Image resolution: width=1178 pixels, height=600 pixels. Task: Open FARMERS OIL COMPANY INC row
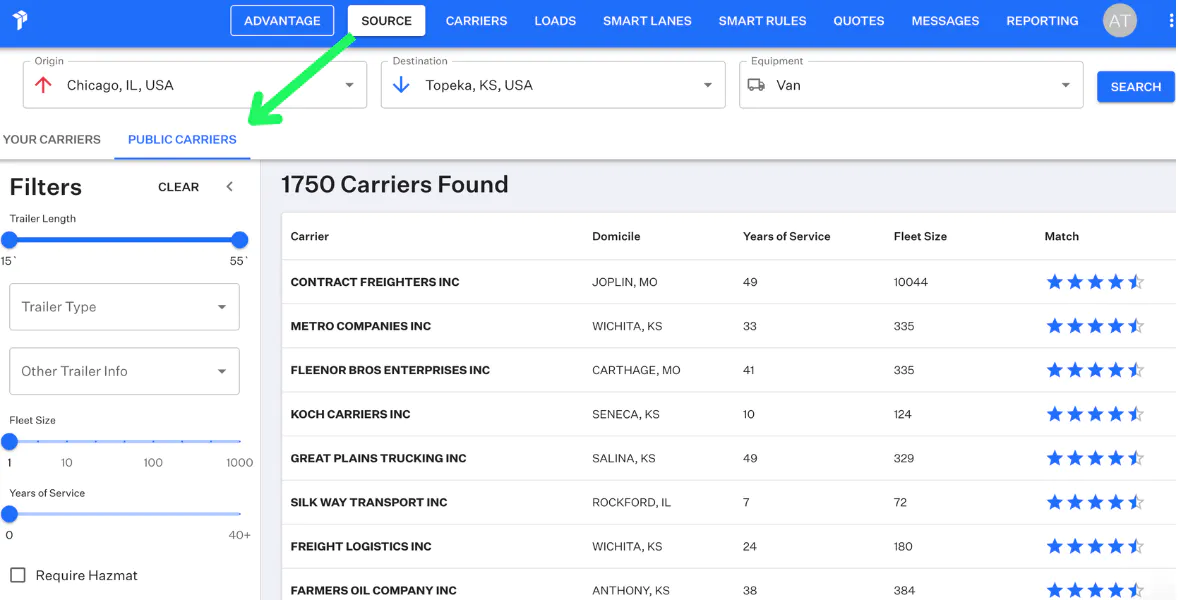[x=729, y=586]
